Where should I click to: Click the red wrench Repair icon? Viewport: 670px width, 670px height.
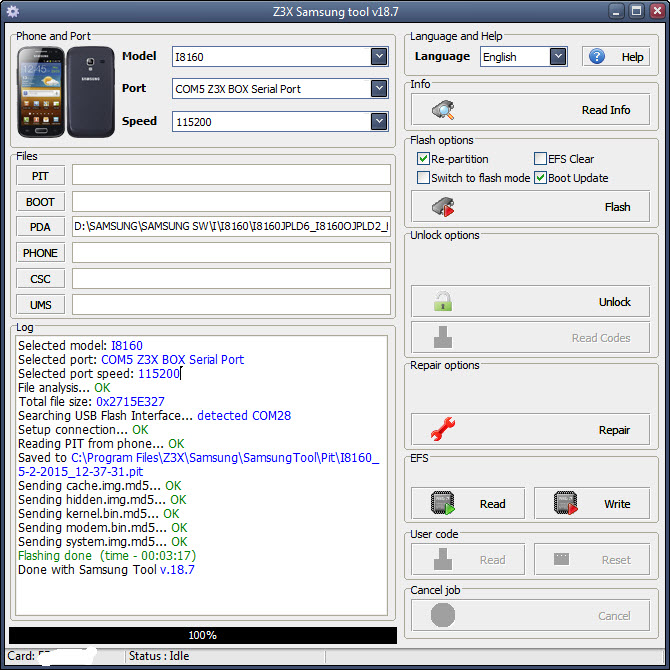coord(443,429)
